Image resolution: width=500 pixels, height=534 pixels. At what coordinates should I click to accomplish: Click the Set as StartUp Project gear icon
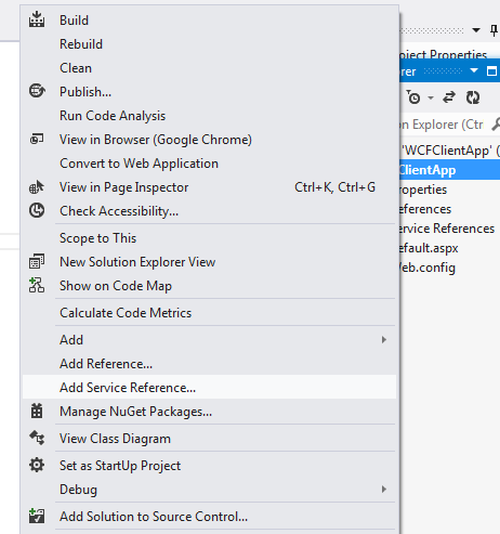(x=36, y=465)
